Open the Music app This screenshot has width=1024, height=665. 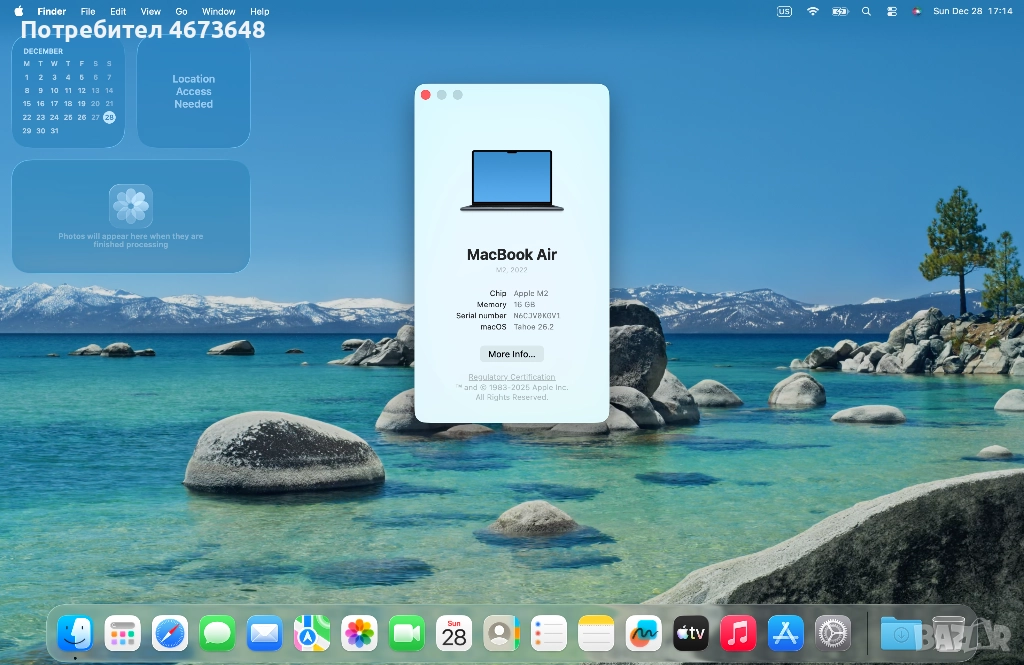pyautogui.click(x=738, y=633)
